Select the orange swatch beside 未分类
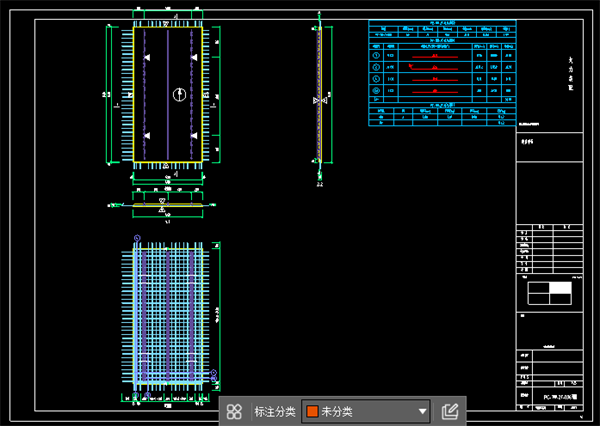600x426 pixels. tap(312, 412)
